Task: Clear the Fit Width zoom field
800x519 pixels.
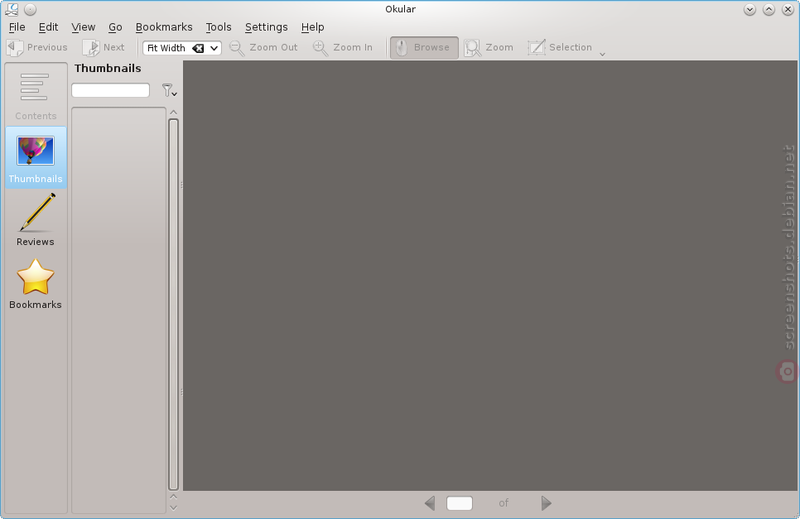Action: tap(198, 48)
